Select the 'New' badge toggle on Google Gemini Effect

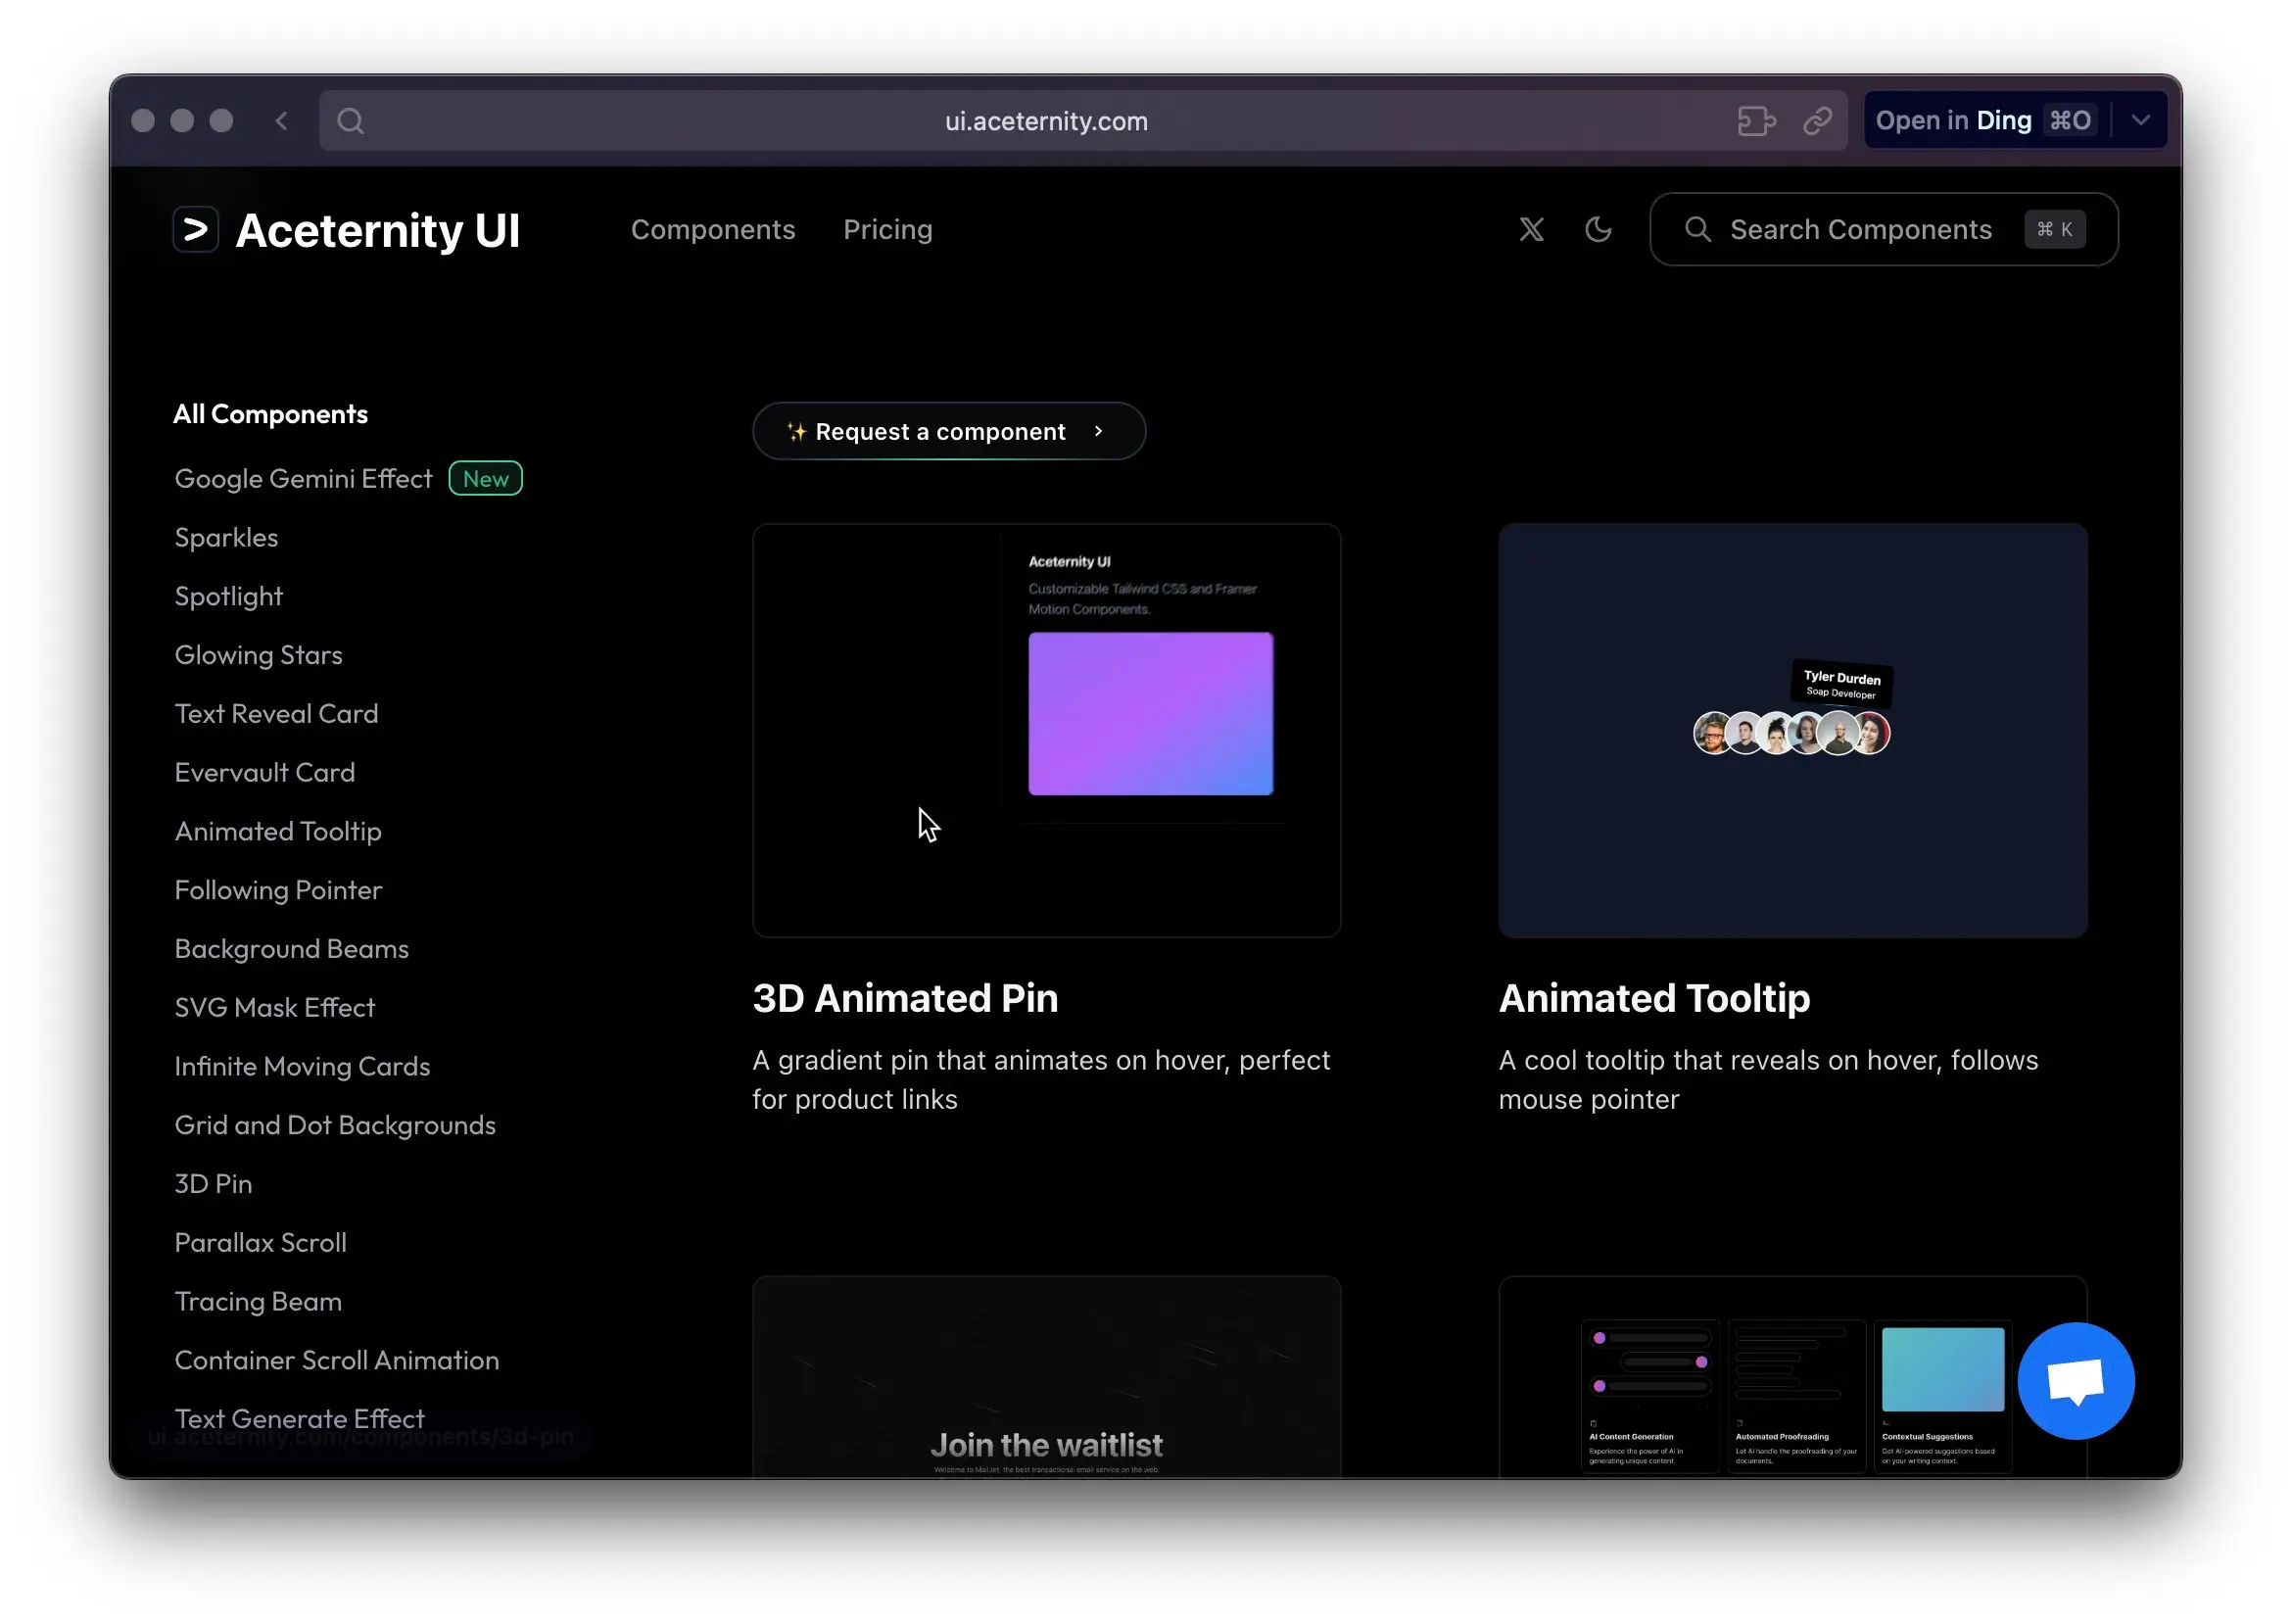tap(485, 478)
